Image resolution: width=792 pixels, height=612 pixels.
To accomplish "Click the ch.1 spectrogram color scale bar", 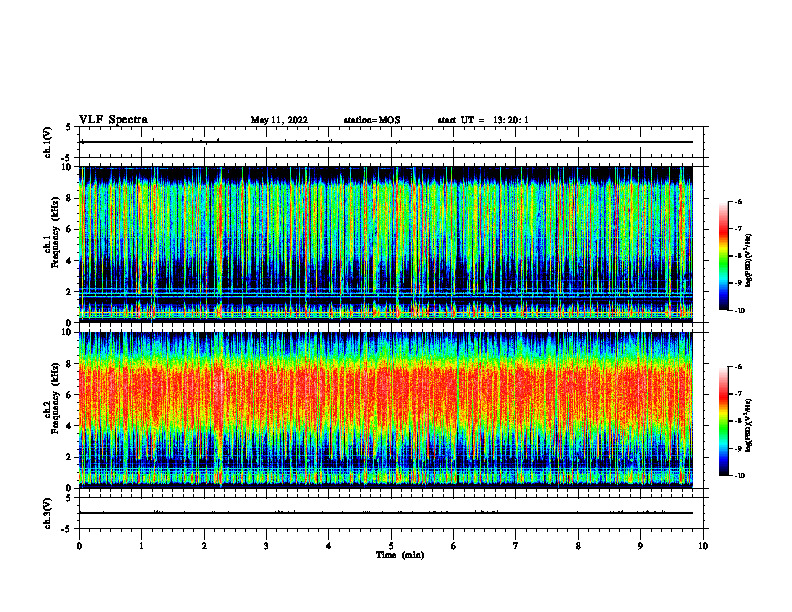I will click(x=723, y=256).
